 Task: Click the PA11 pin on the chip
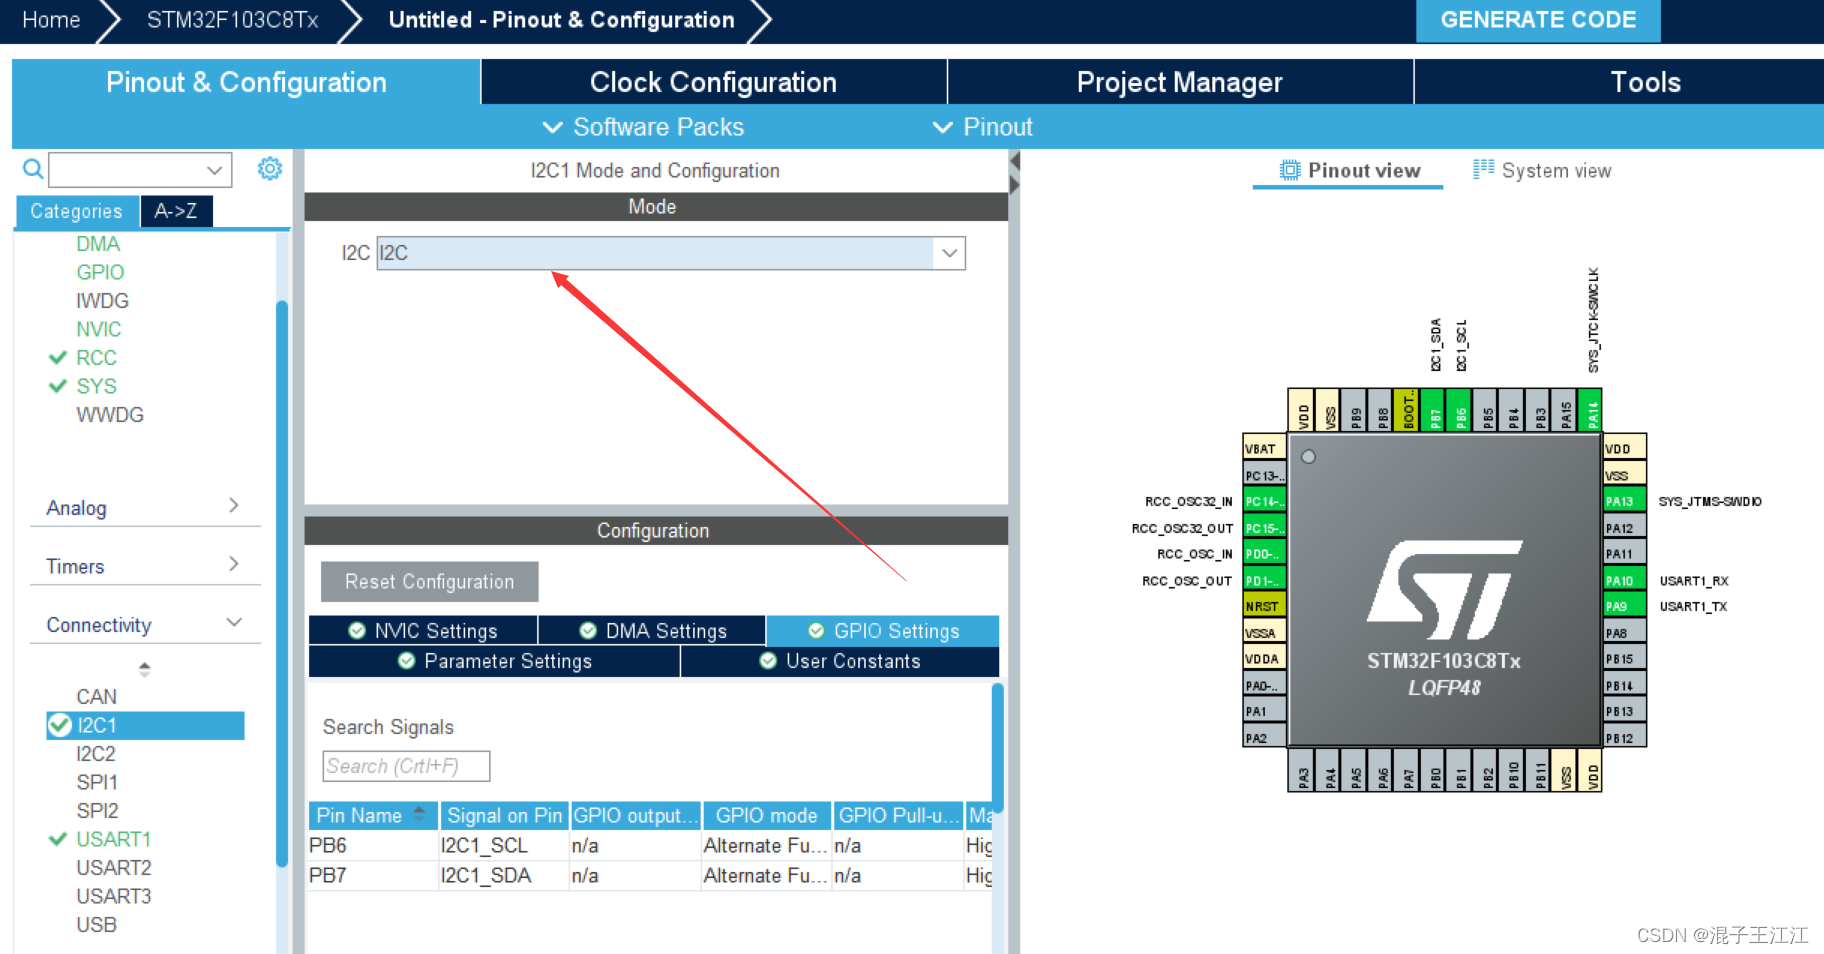(1624, 554)
